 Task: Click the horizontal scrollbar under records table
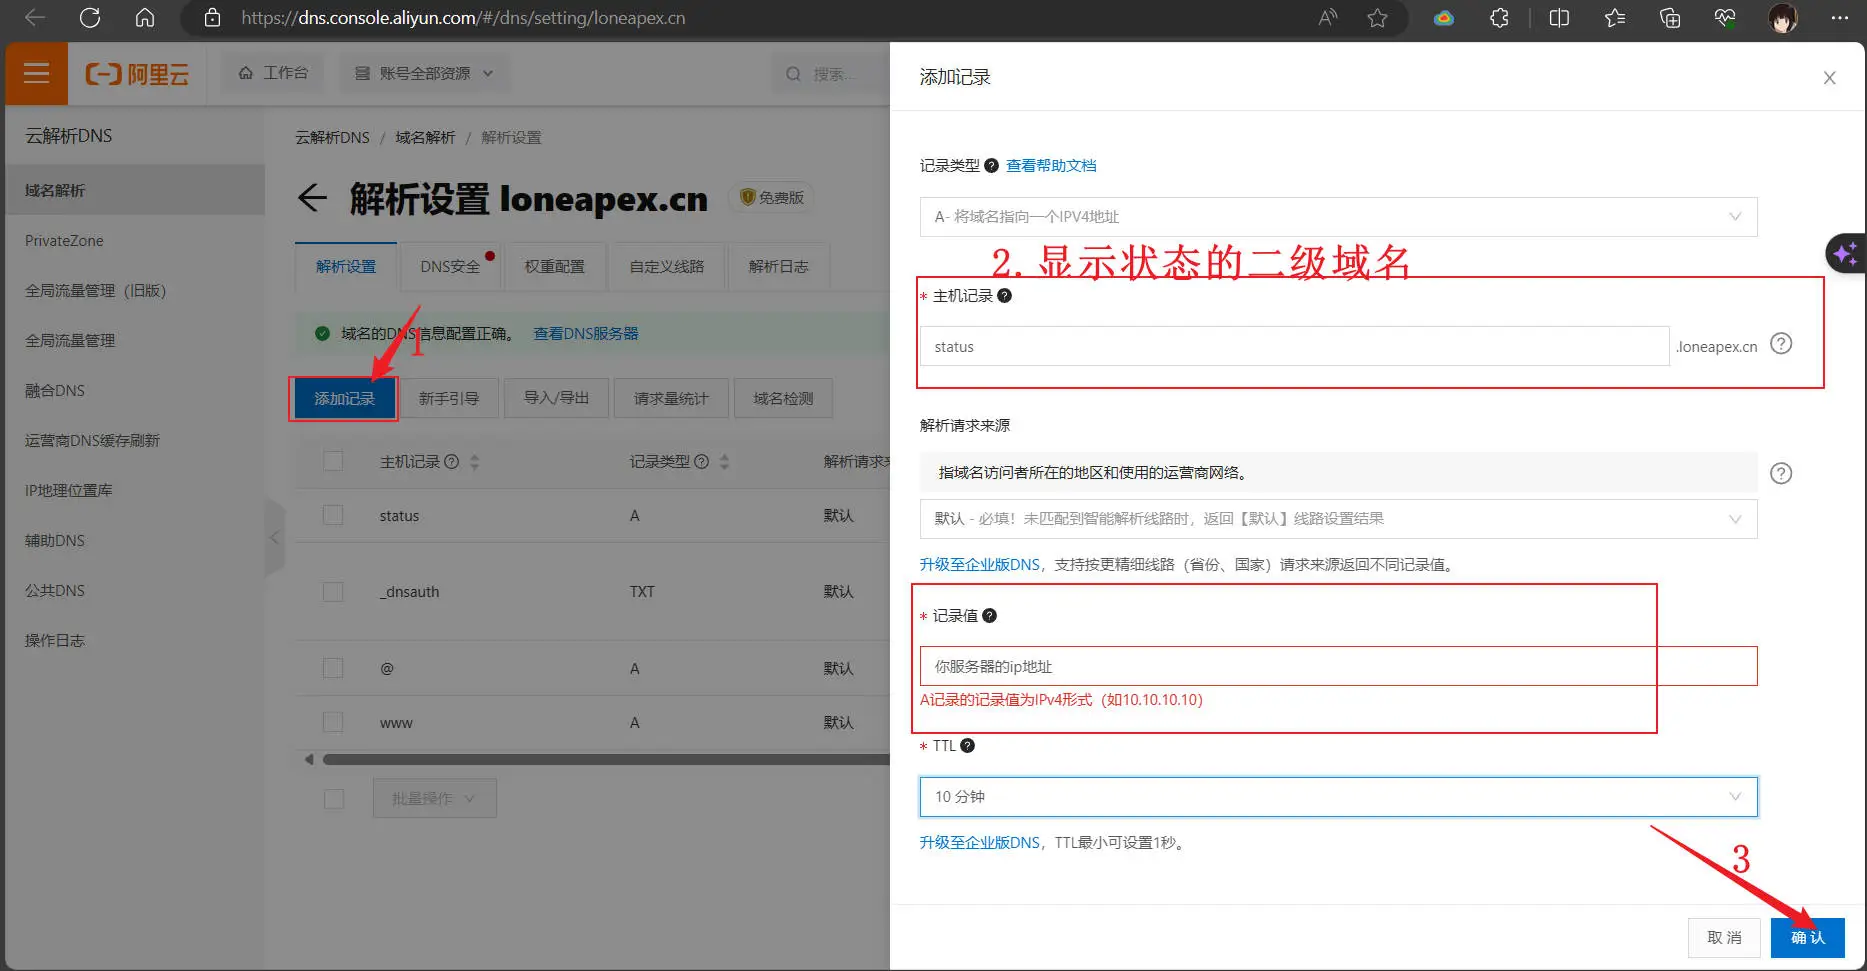pos(600,760)
